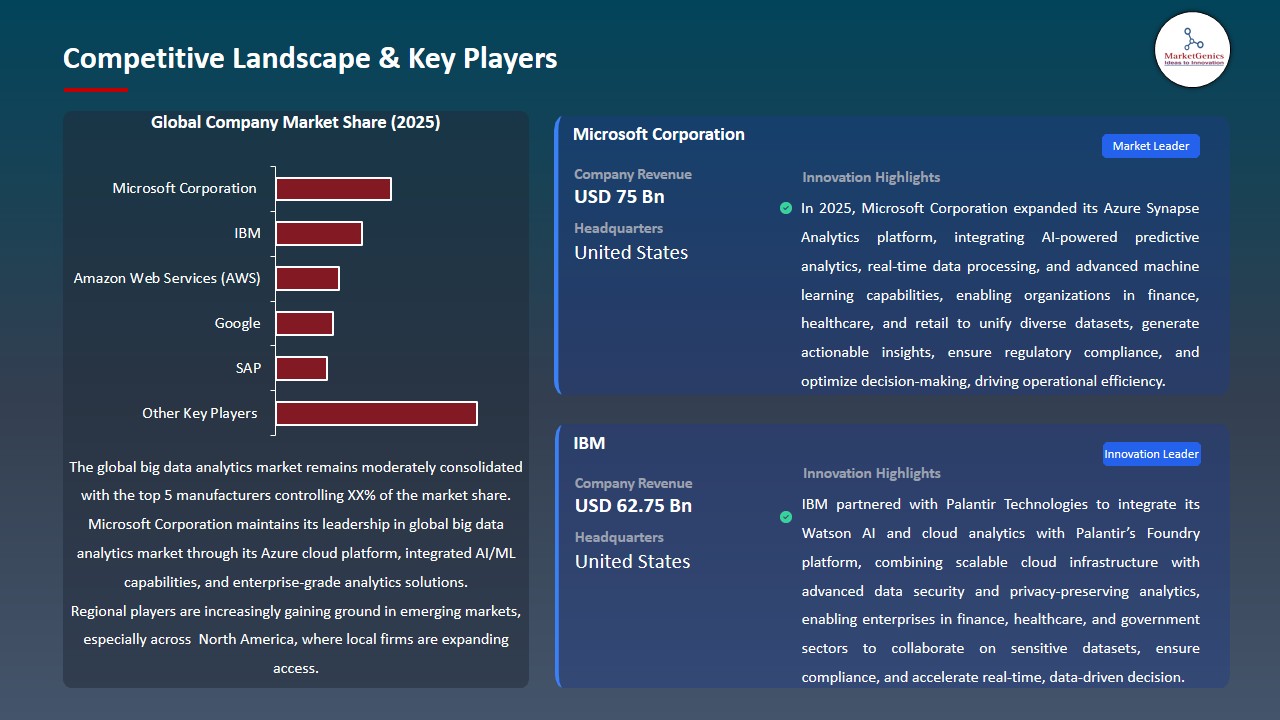
Task: Select the Innovation Leader badge
Action: [x=1151, y=453]
